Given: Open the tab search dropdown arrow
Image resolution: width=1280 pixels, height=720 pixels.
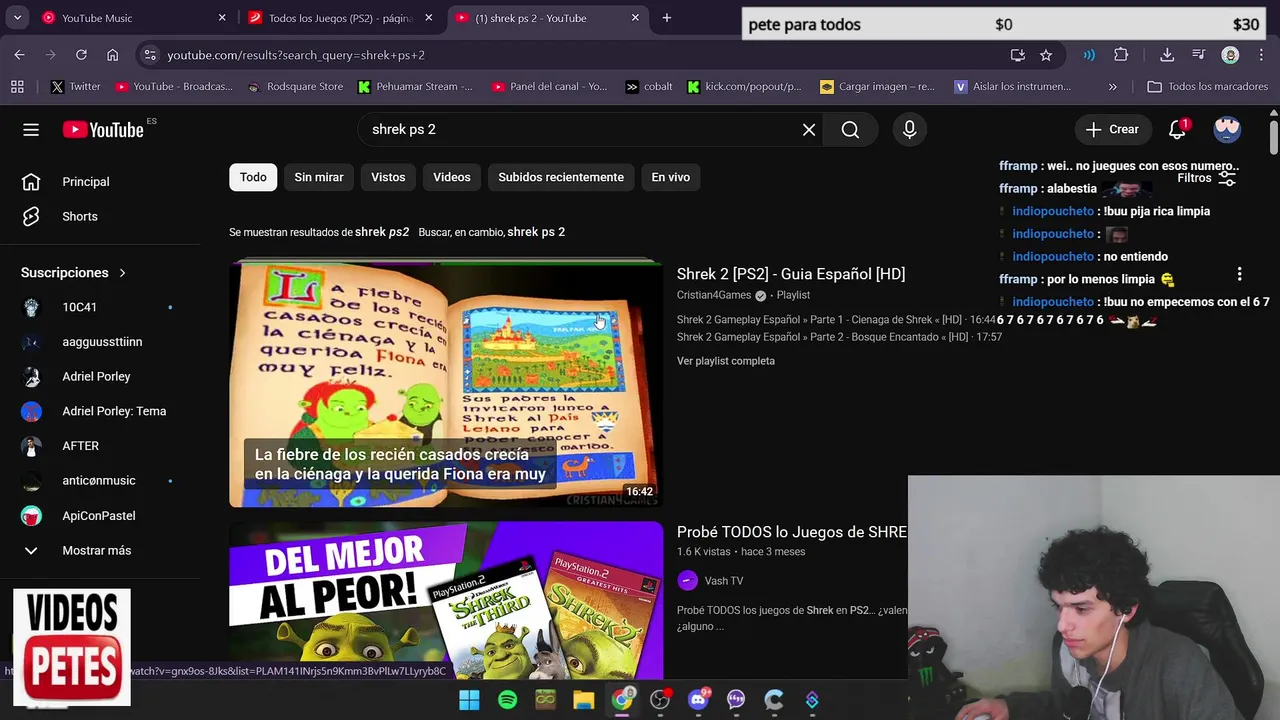Looking at the screenshot, I should (18, 18).
